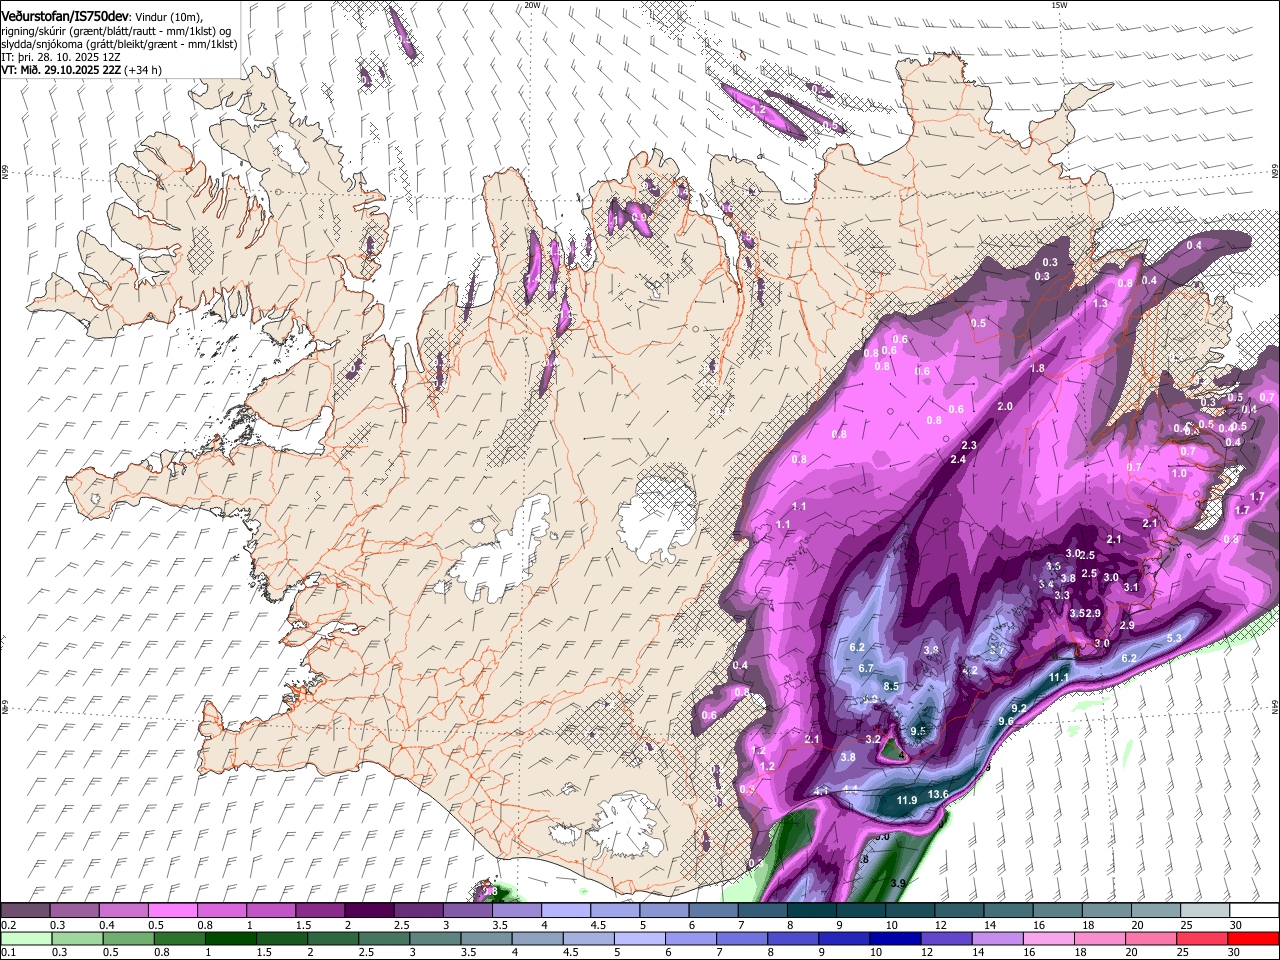Select the 8.5 map value
1280x960 pixels.
tap(892, 686)
